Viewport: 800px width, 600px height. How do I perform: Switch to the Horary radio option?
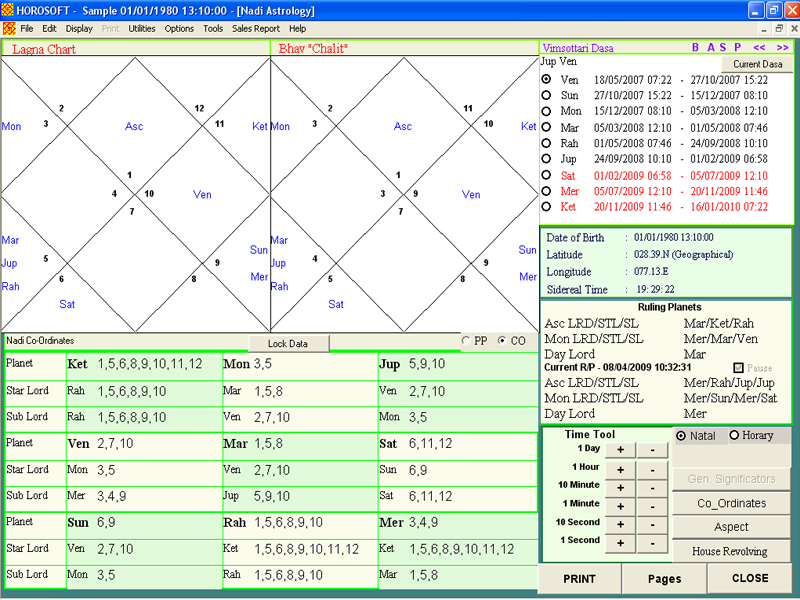(x=734, y=435)
